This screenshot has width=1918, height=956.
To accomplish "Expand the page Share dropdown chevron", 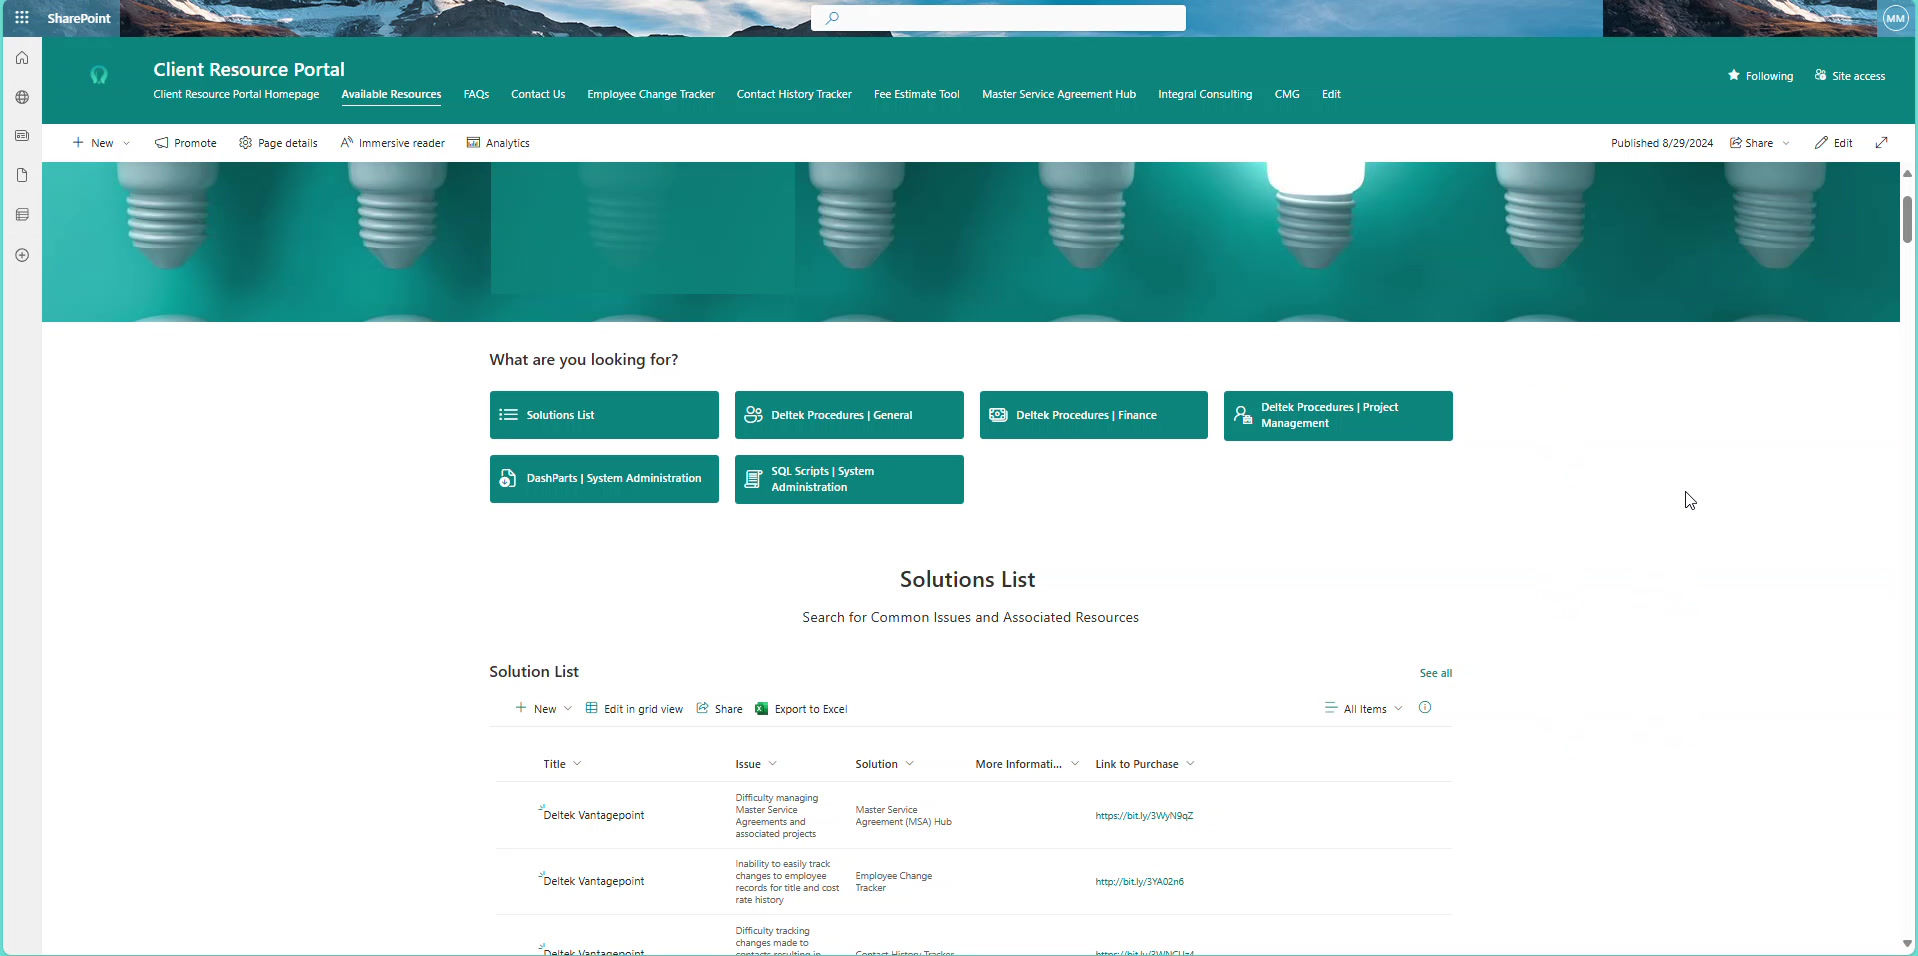I will [1785, 143].
